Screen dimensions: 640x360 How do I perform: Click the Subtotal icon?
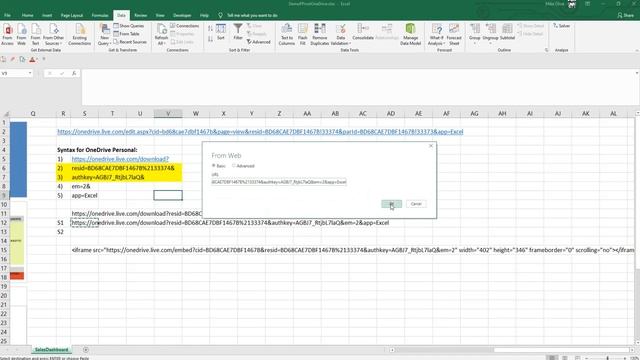click(507, 32)
